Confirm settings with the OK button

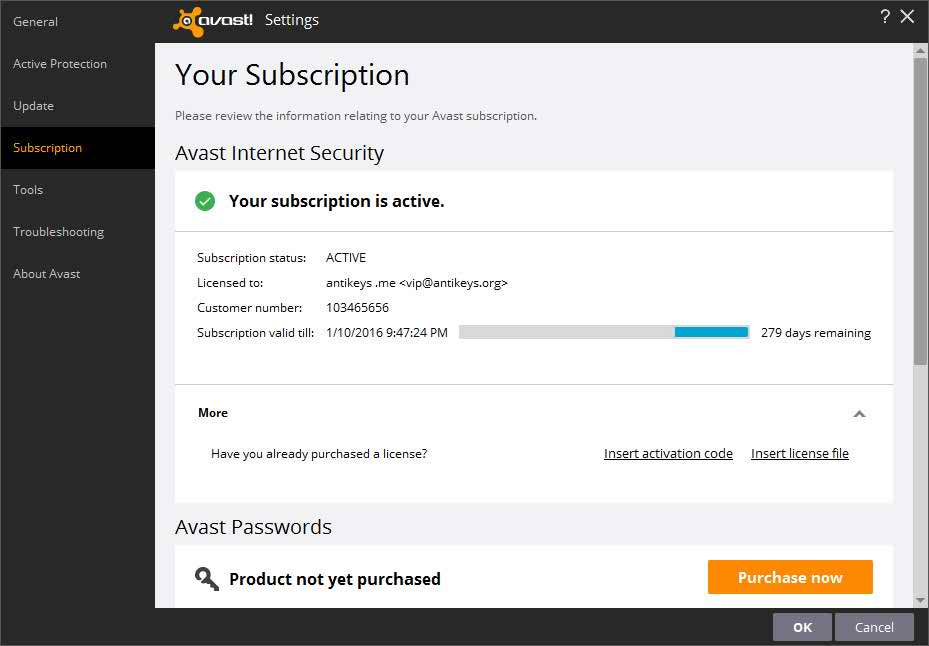[802, 627]
